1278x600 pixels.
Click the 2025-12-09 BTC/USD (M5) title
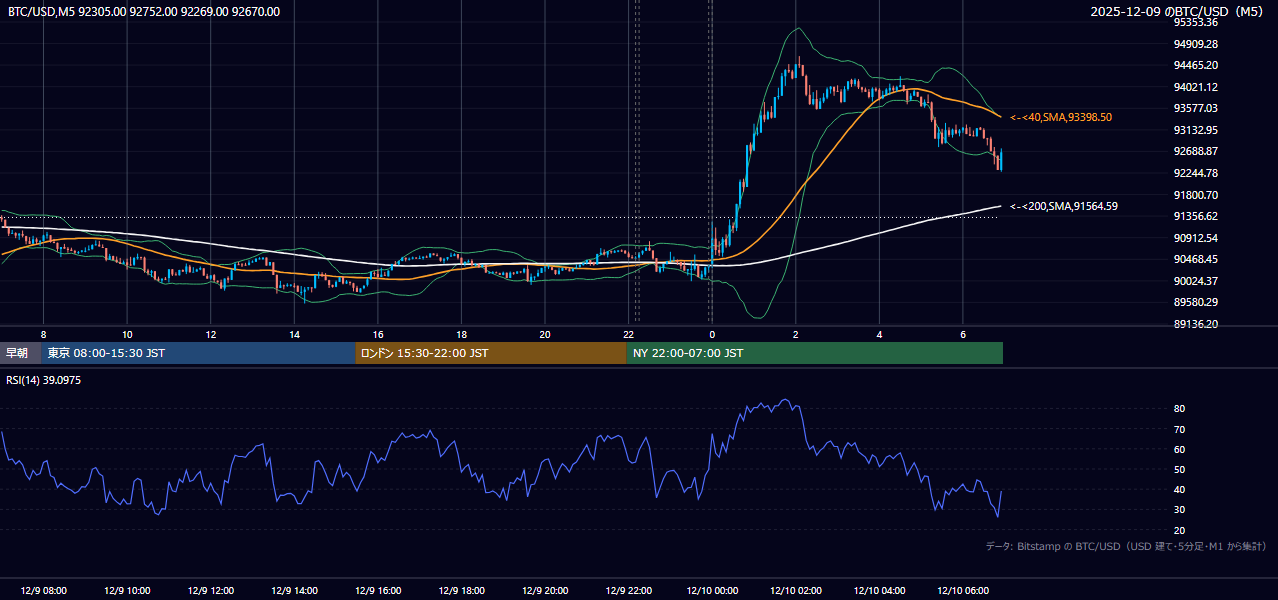(x=1178, y=12)
